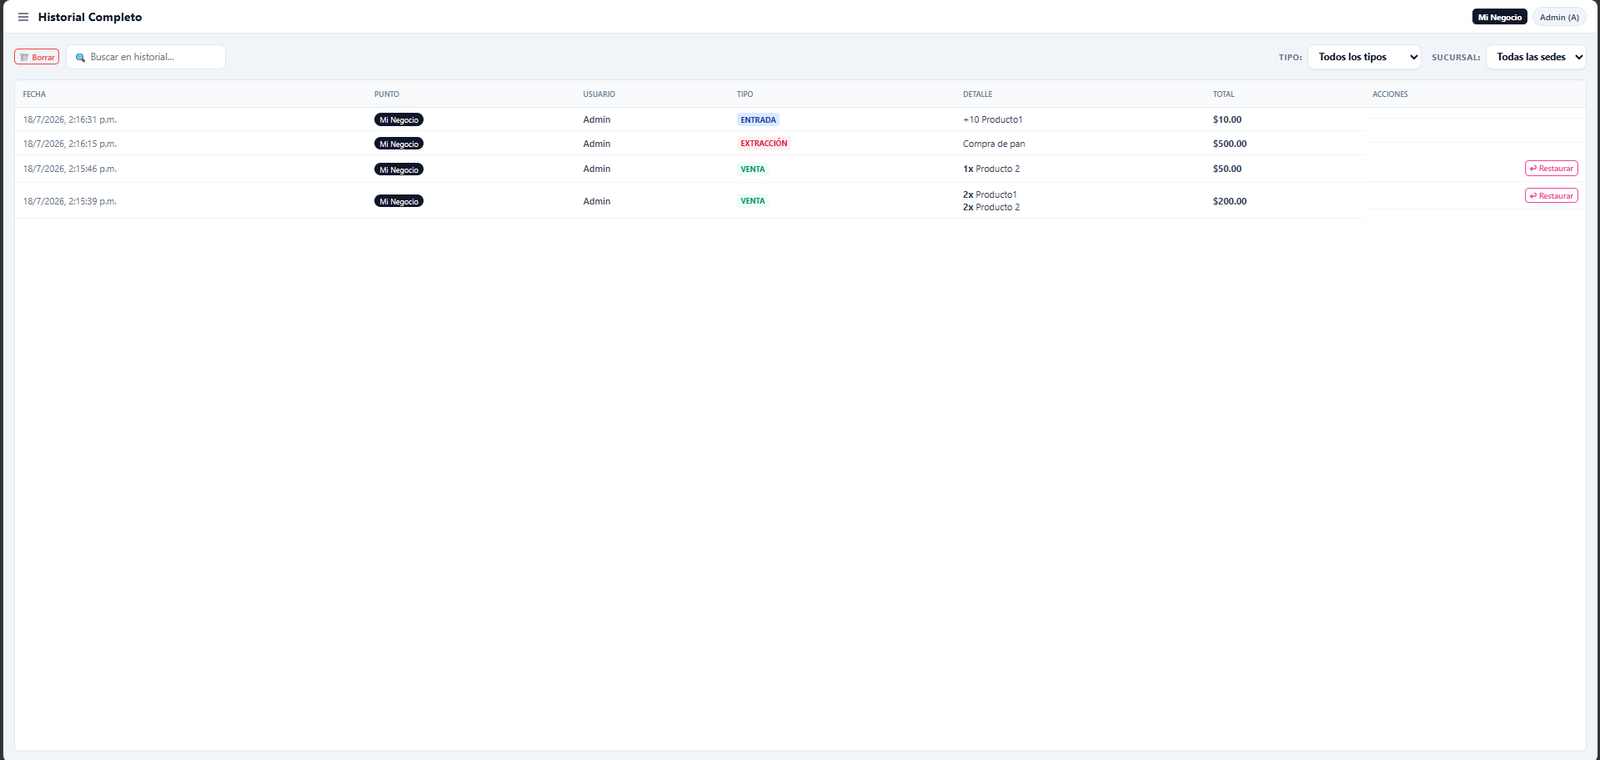Click the Compra de pan detail
The image size is (1600, 760).
994,144
